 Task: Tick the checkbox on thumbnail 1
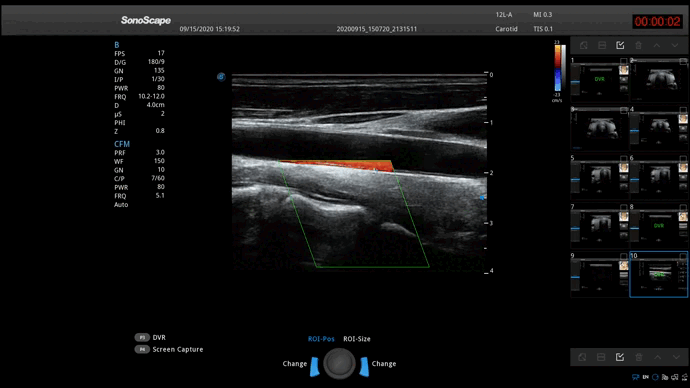[x=624, y=61]
